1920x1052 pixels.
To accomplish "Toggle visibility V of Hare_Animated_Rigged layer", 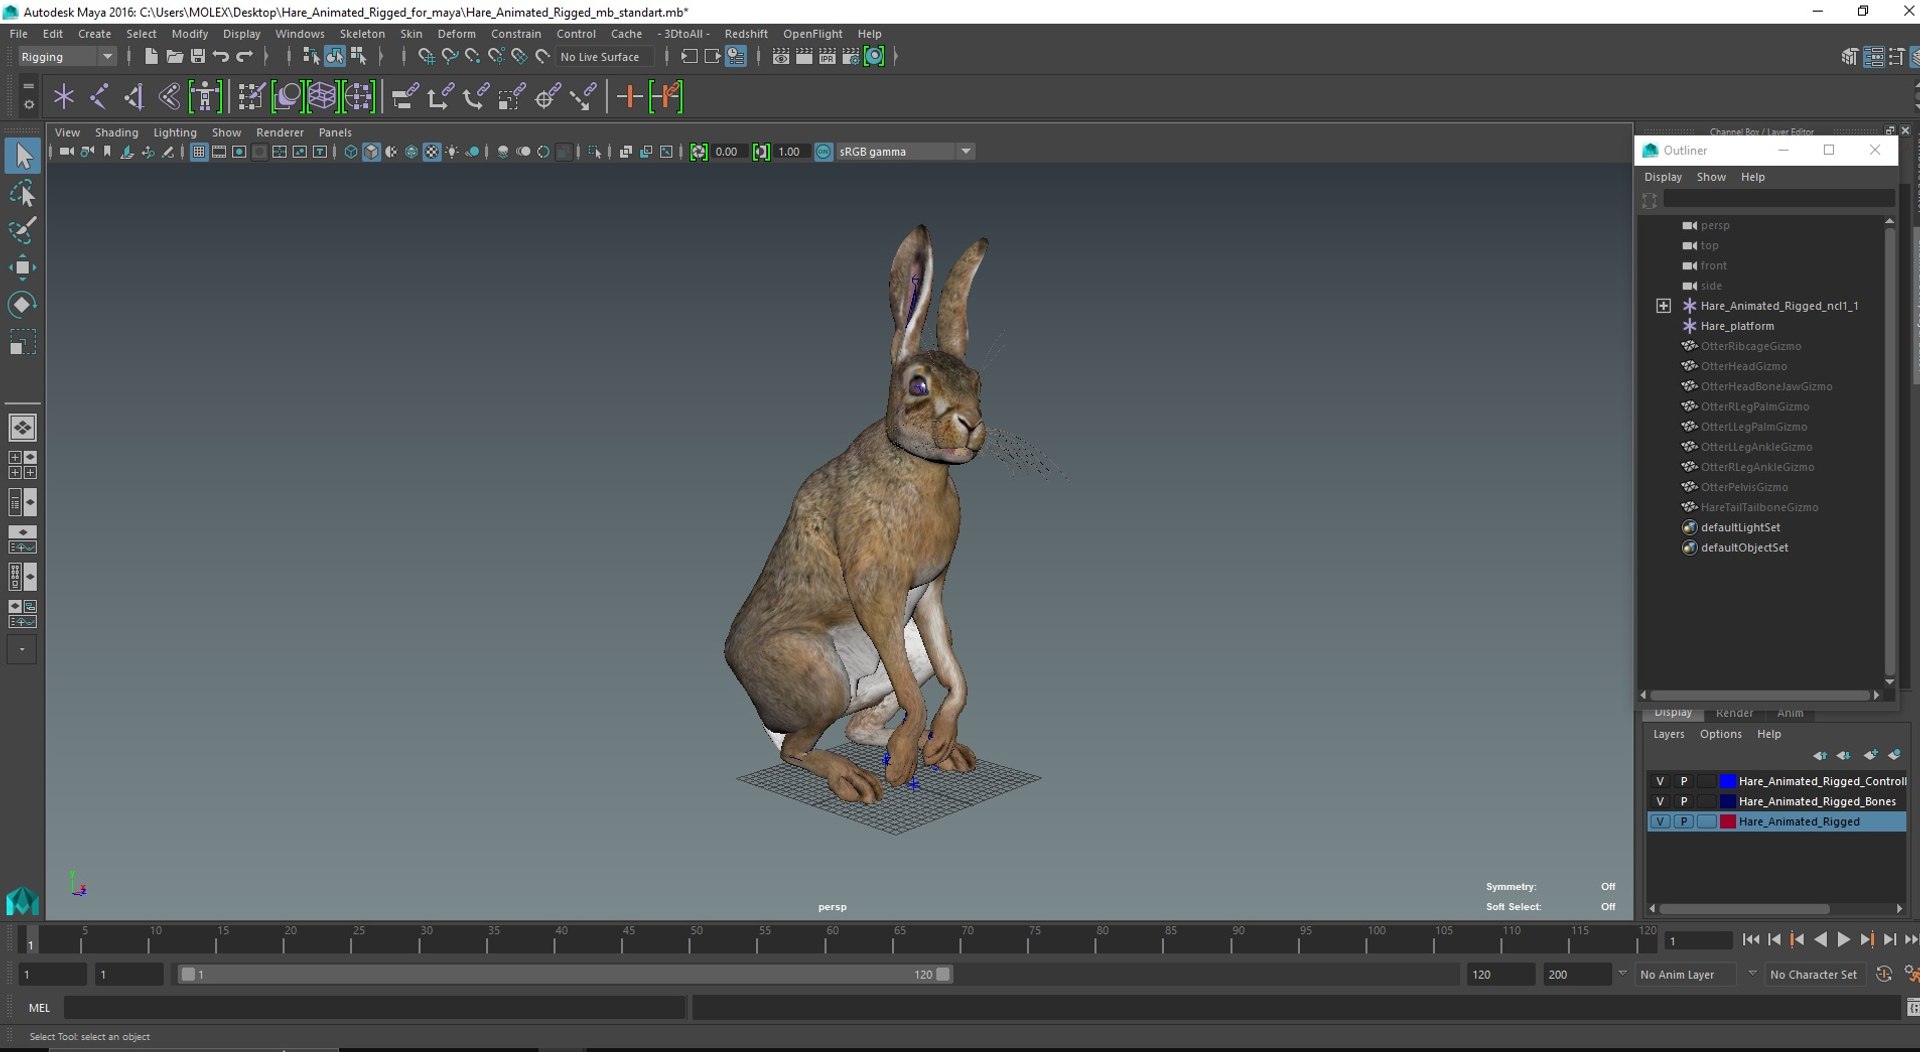I will pos(1660,821).
